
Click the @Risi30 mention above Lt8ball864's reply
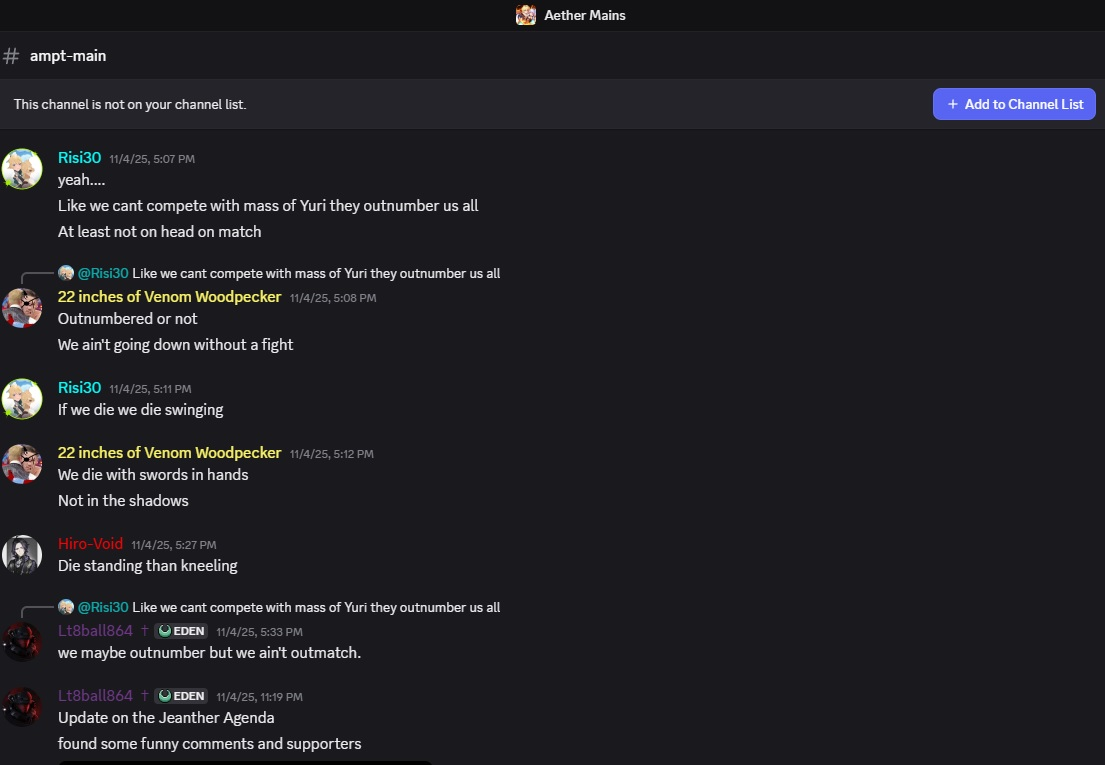[103, 607]
